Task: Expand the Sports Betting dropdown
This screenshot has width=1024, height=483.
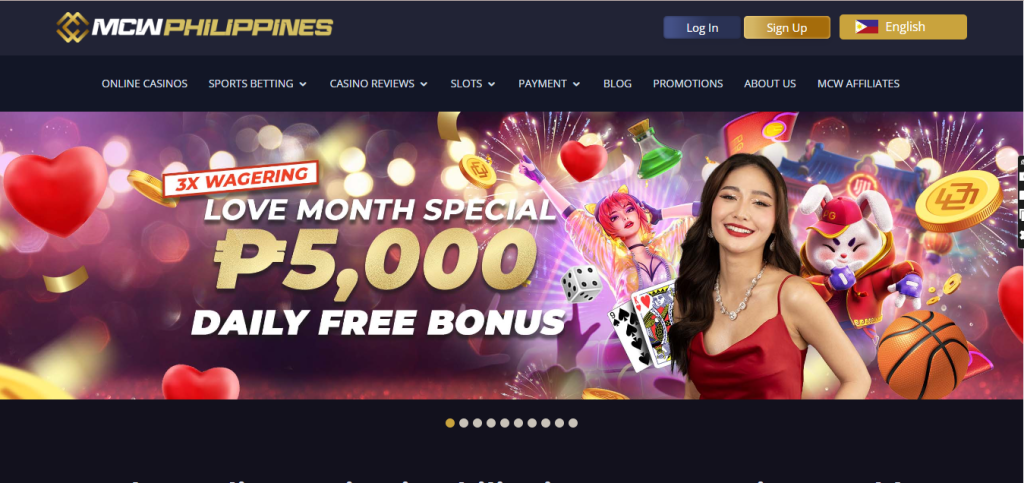Action: [x=257, y=84]
